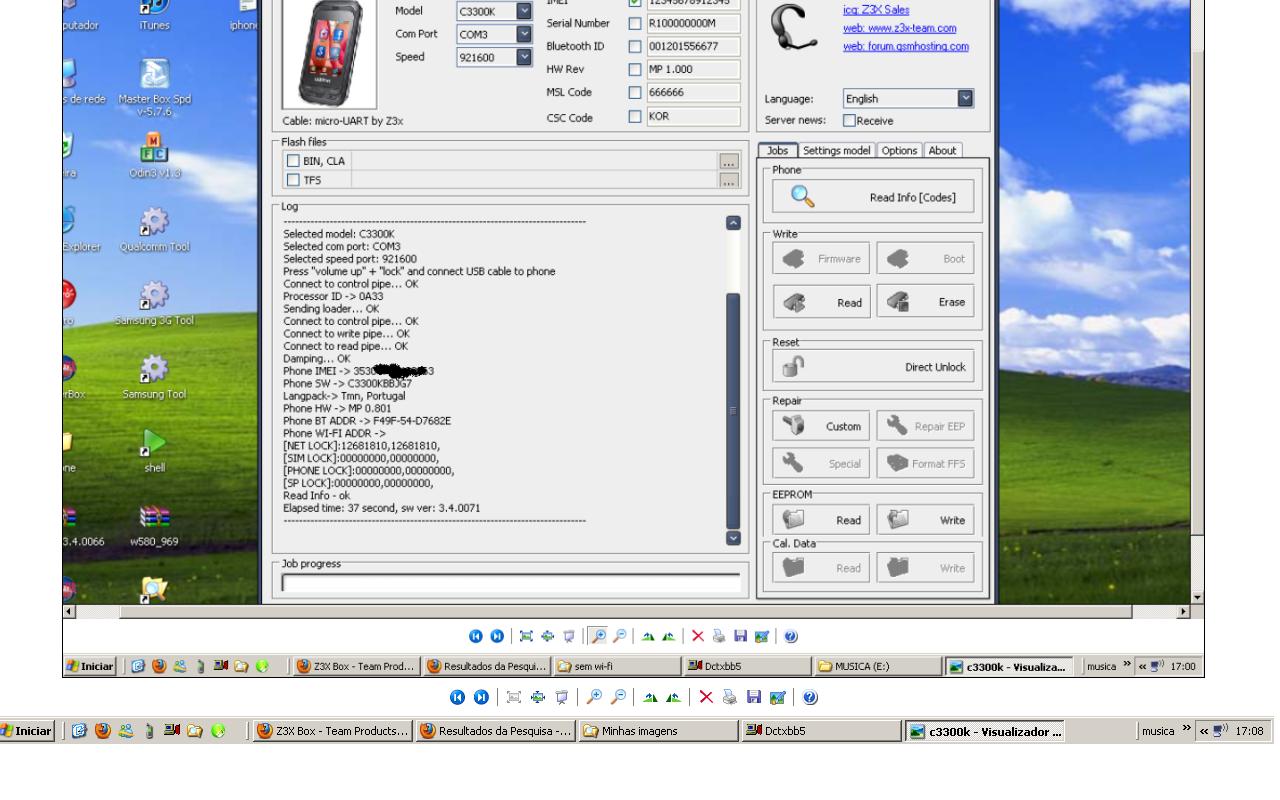Check the Server news Receive checkbox
The height and width of the screenshot is (800, 1280).
[850, 120]
